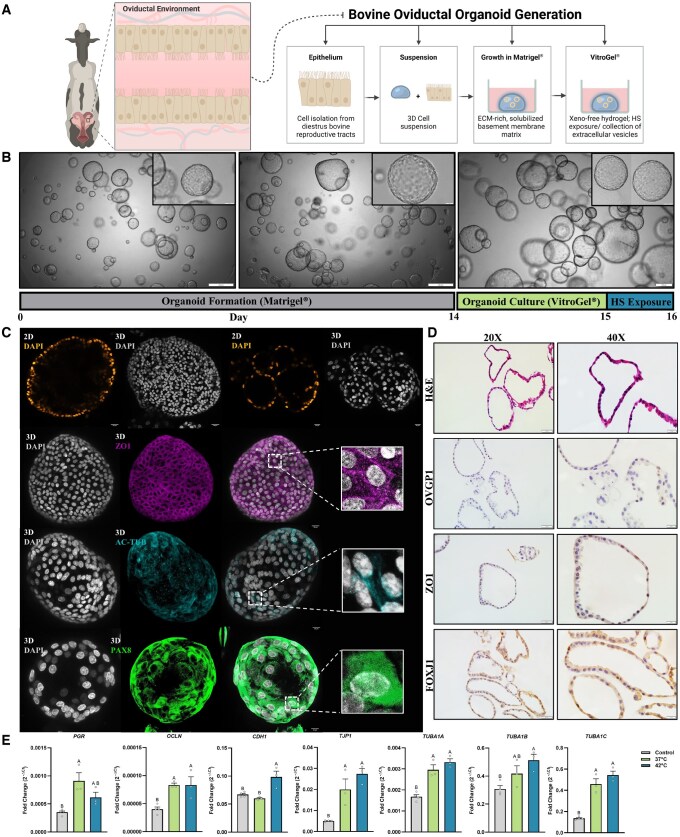The height and width of the screenshot is (837, 680).
Task: Click the green Organoid Culture (VitroGel) bar
Action: click(x=532, y=301)
